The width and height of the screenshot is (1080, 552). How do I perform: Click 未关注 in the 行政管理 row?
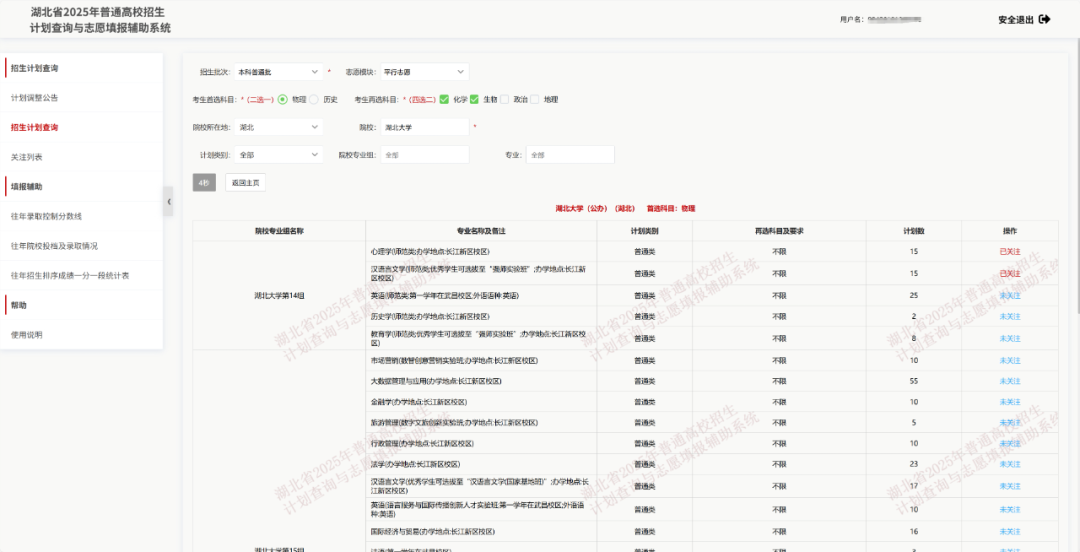pos(1010,443)
